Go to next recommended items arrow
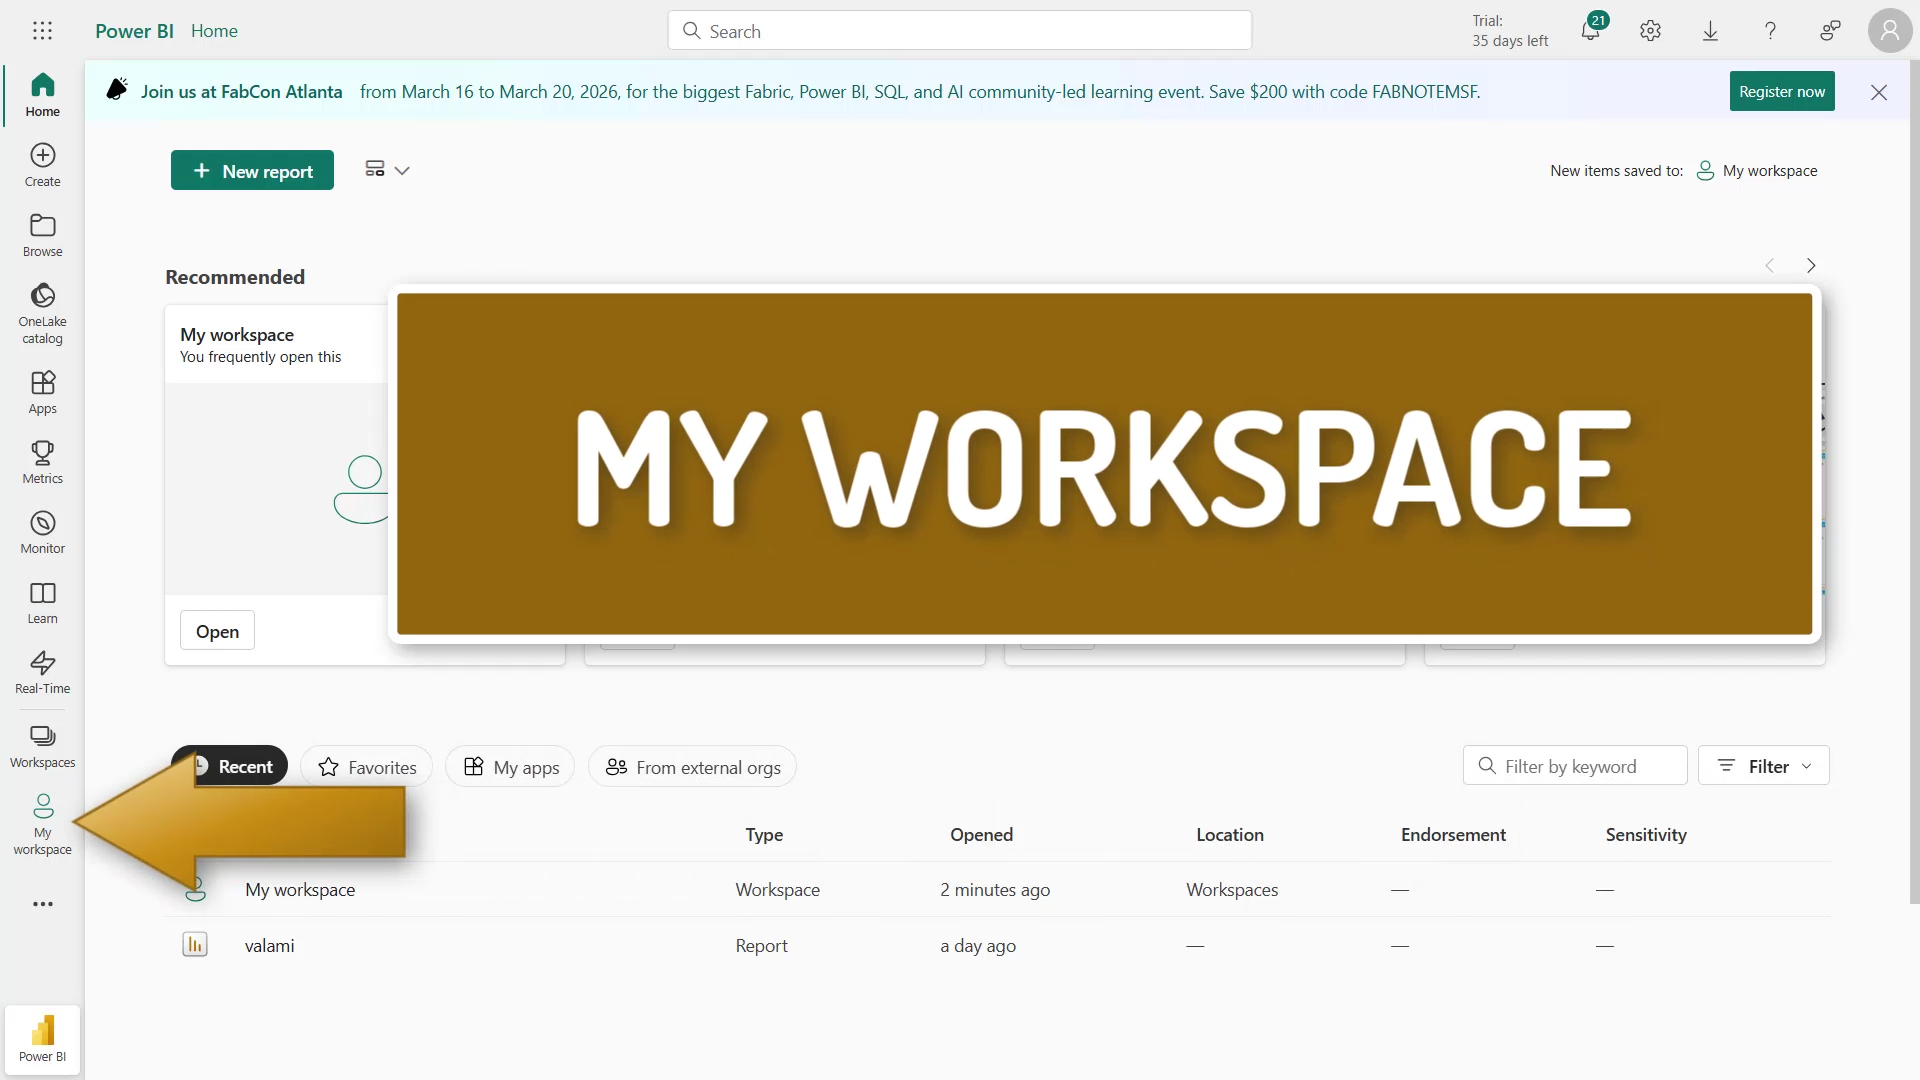This screenshot has height=1080, width=1920. pyautogui.click(x=1811, y=266)
